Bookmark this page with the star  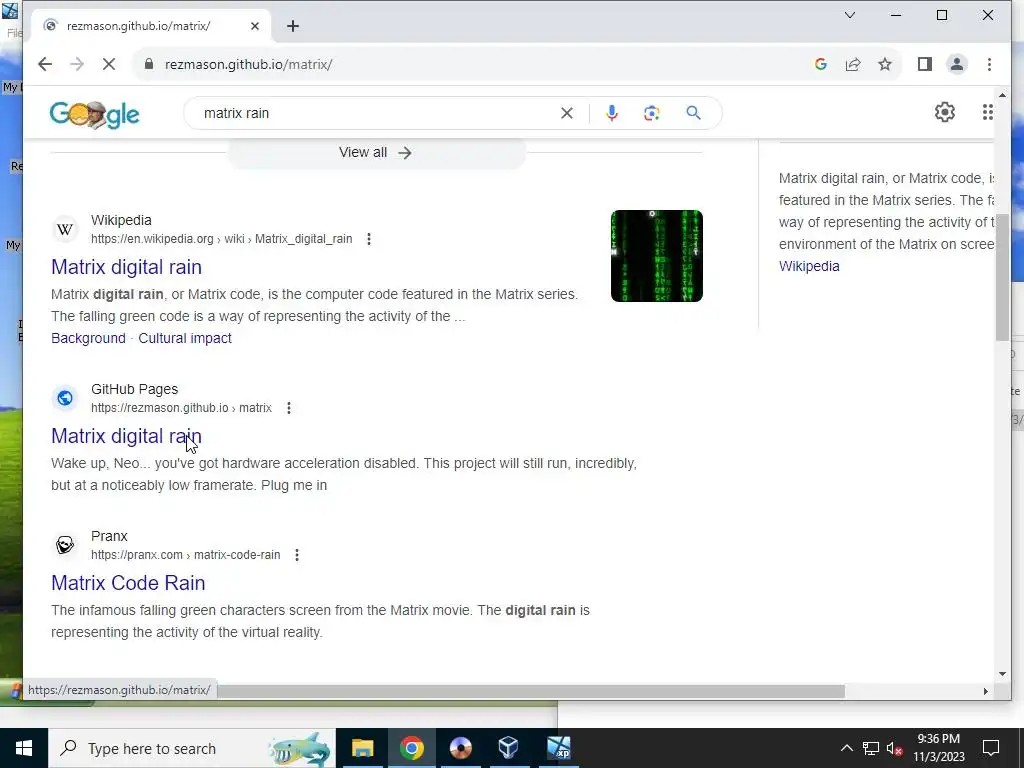[x=885, y=64]
